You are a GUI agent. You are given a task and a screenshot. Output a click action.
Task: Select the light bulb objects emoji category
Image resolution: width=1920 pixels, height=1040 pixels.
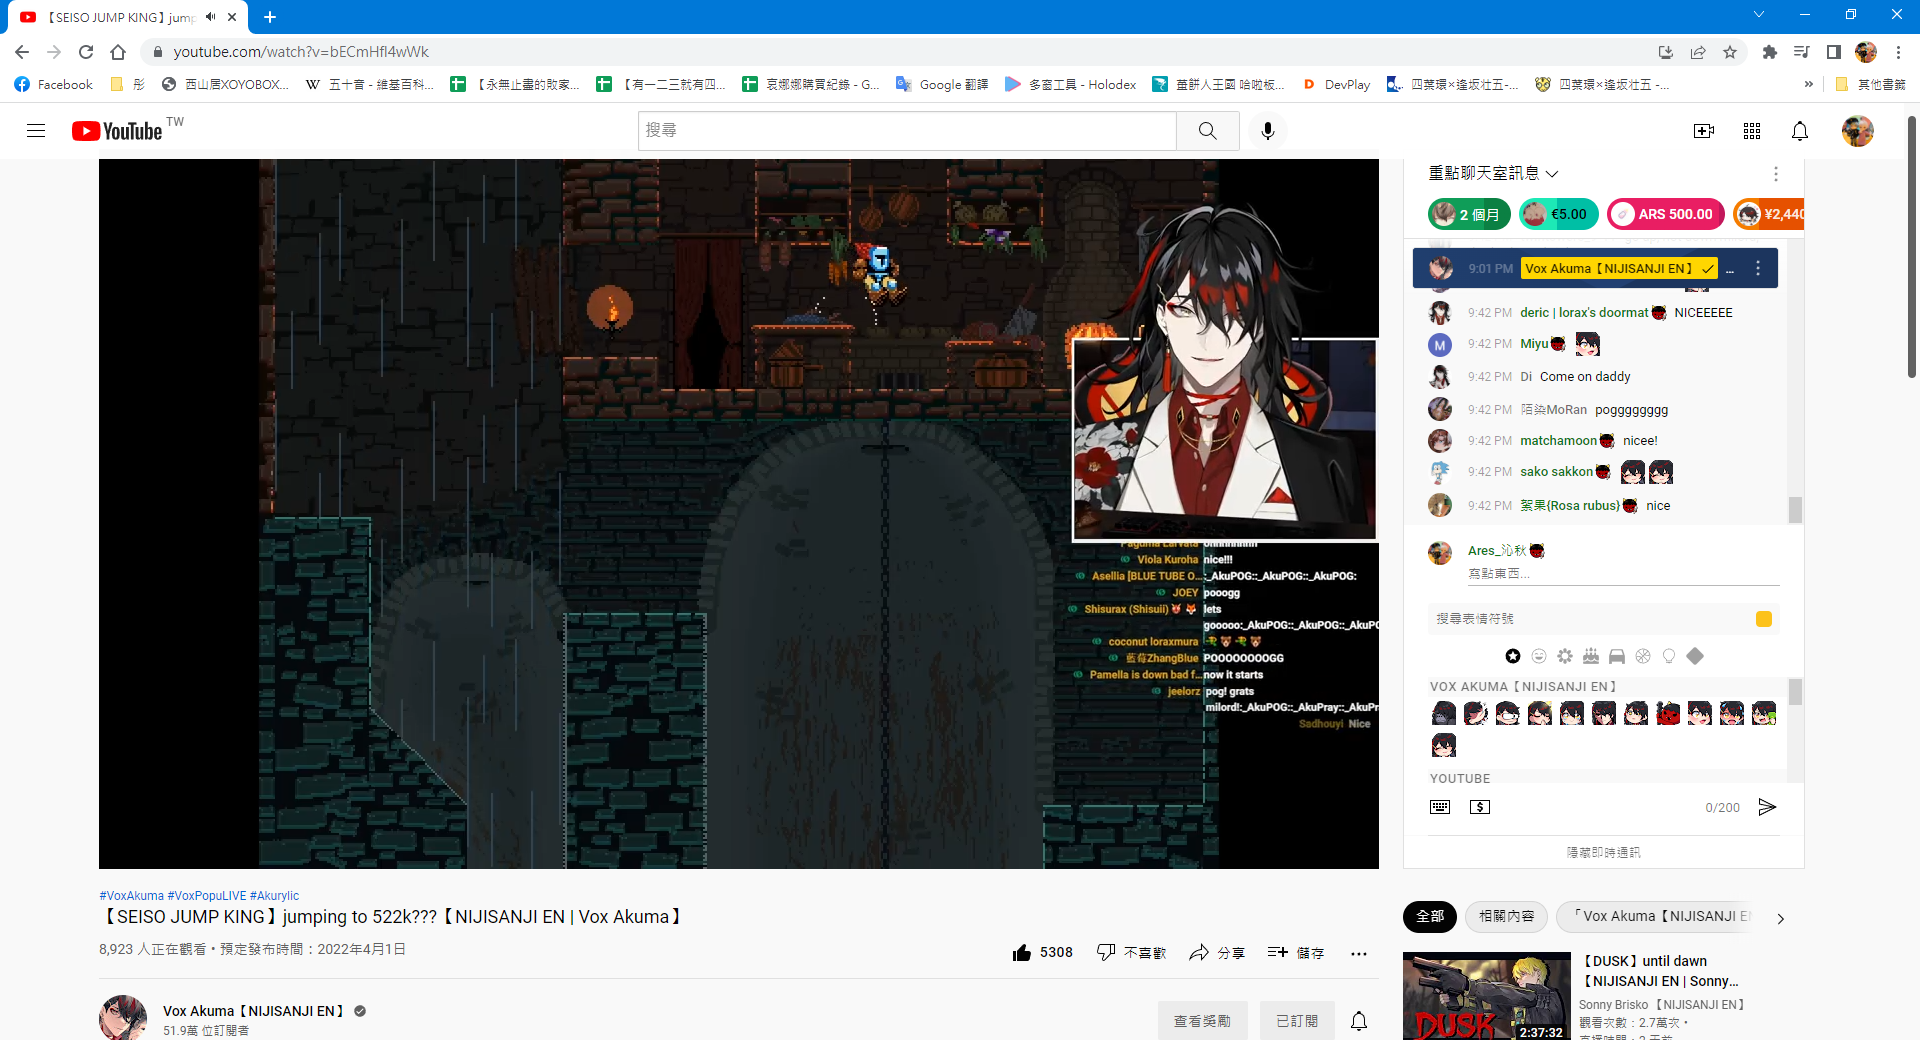1669,656
